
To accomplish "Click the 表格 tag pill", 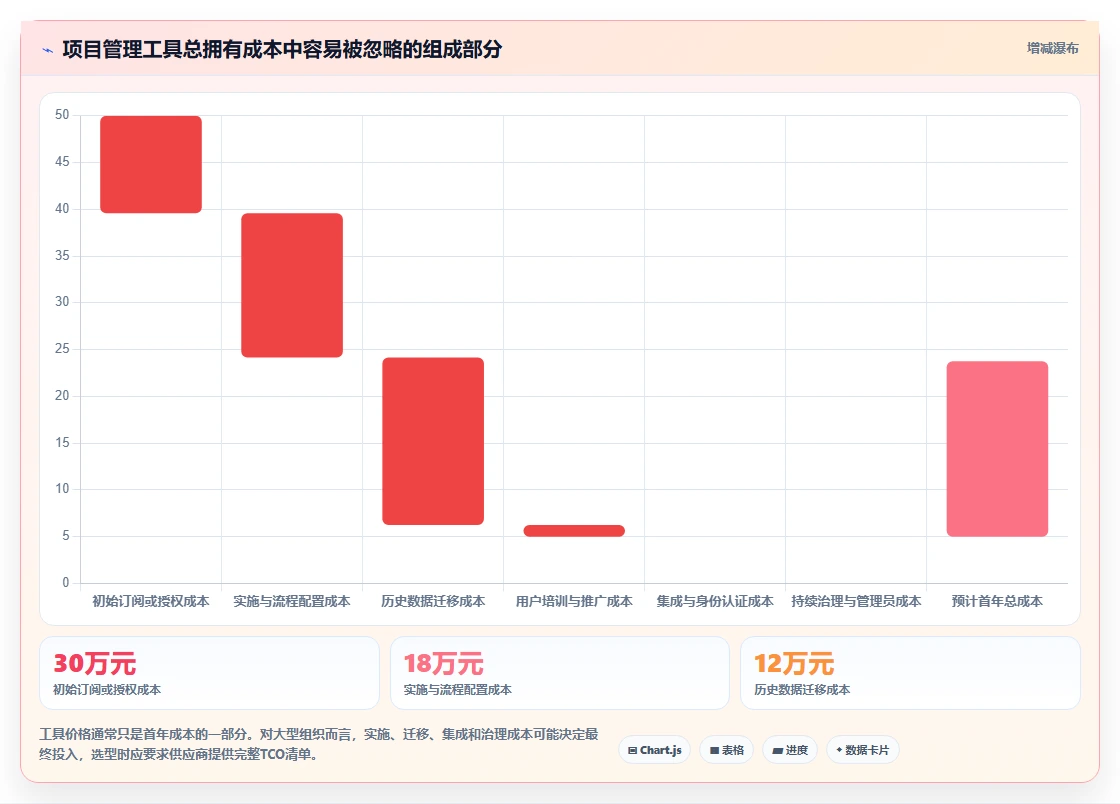I will pos(726,750).
